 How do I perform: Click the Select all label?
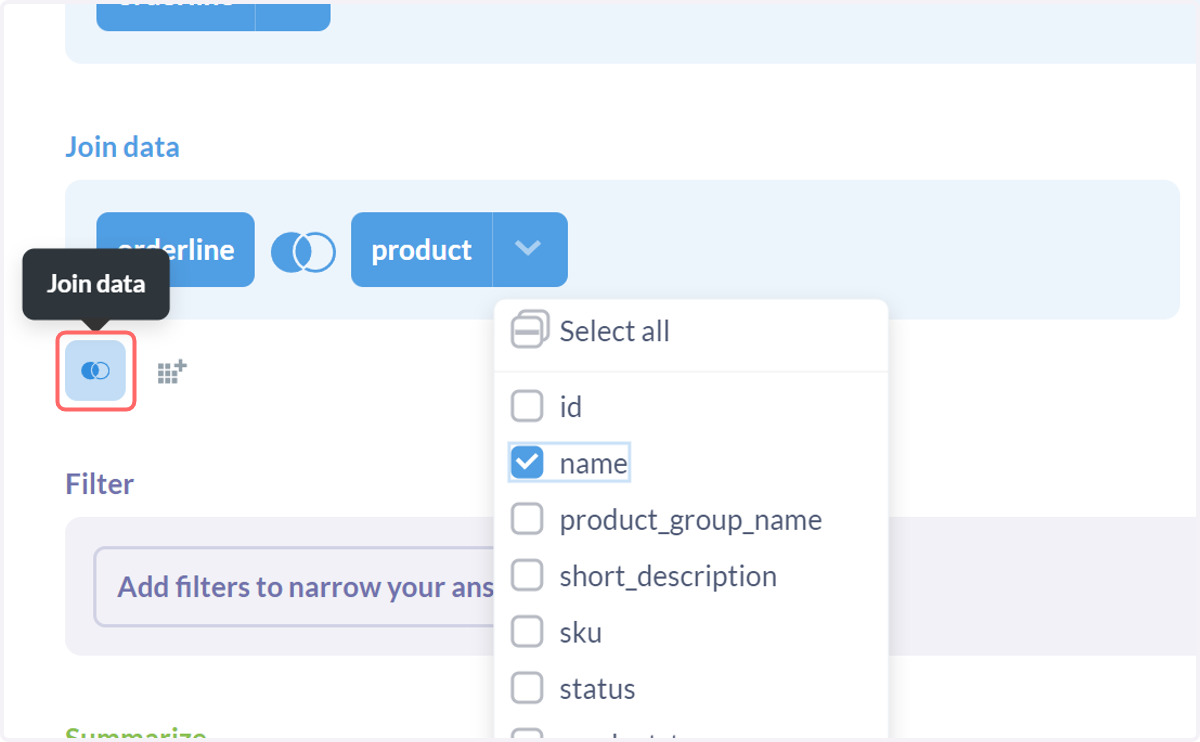[614, 331]
